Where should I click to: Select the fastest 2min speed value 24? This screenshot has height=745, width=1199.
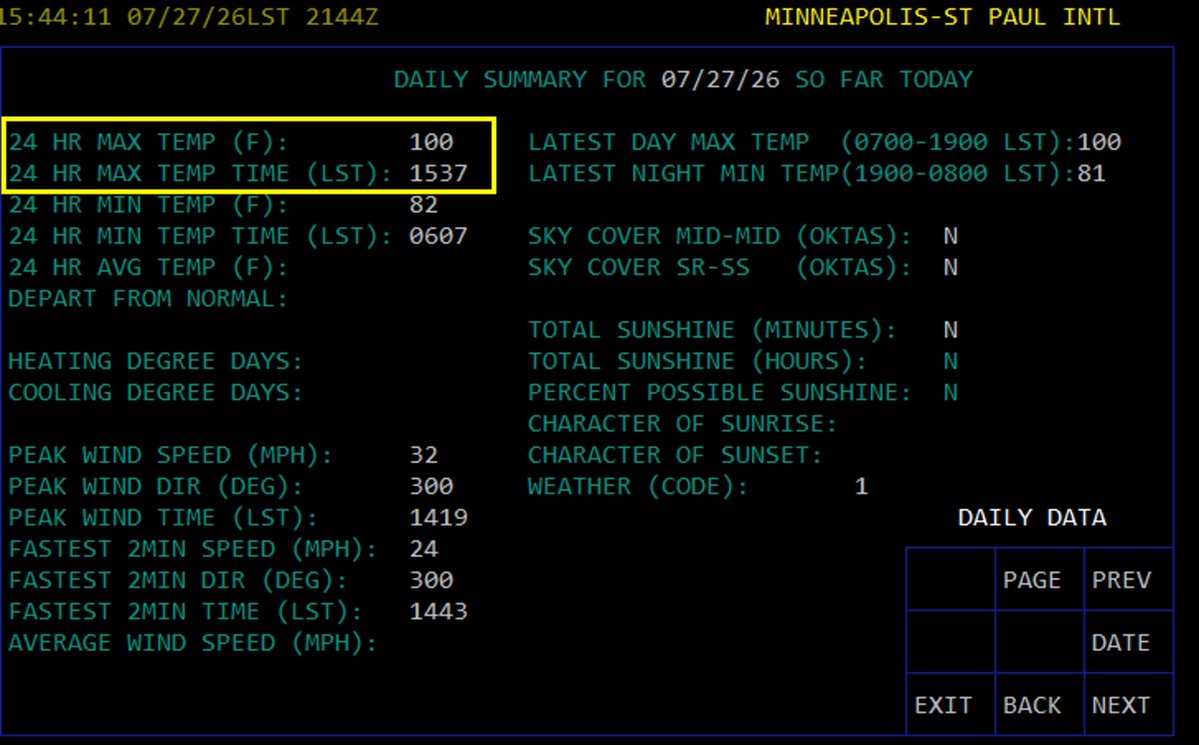(x=424, y=549)
